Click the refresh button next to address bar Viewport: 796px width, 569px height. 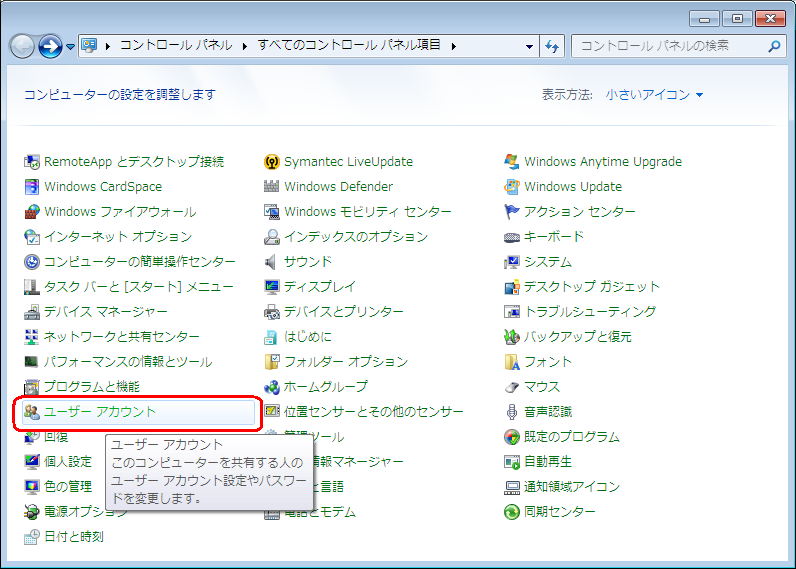552,47
